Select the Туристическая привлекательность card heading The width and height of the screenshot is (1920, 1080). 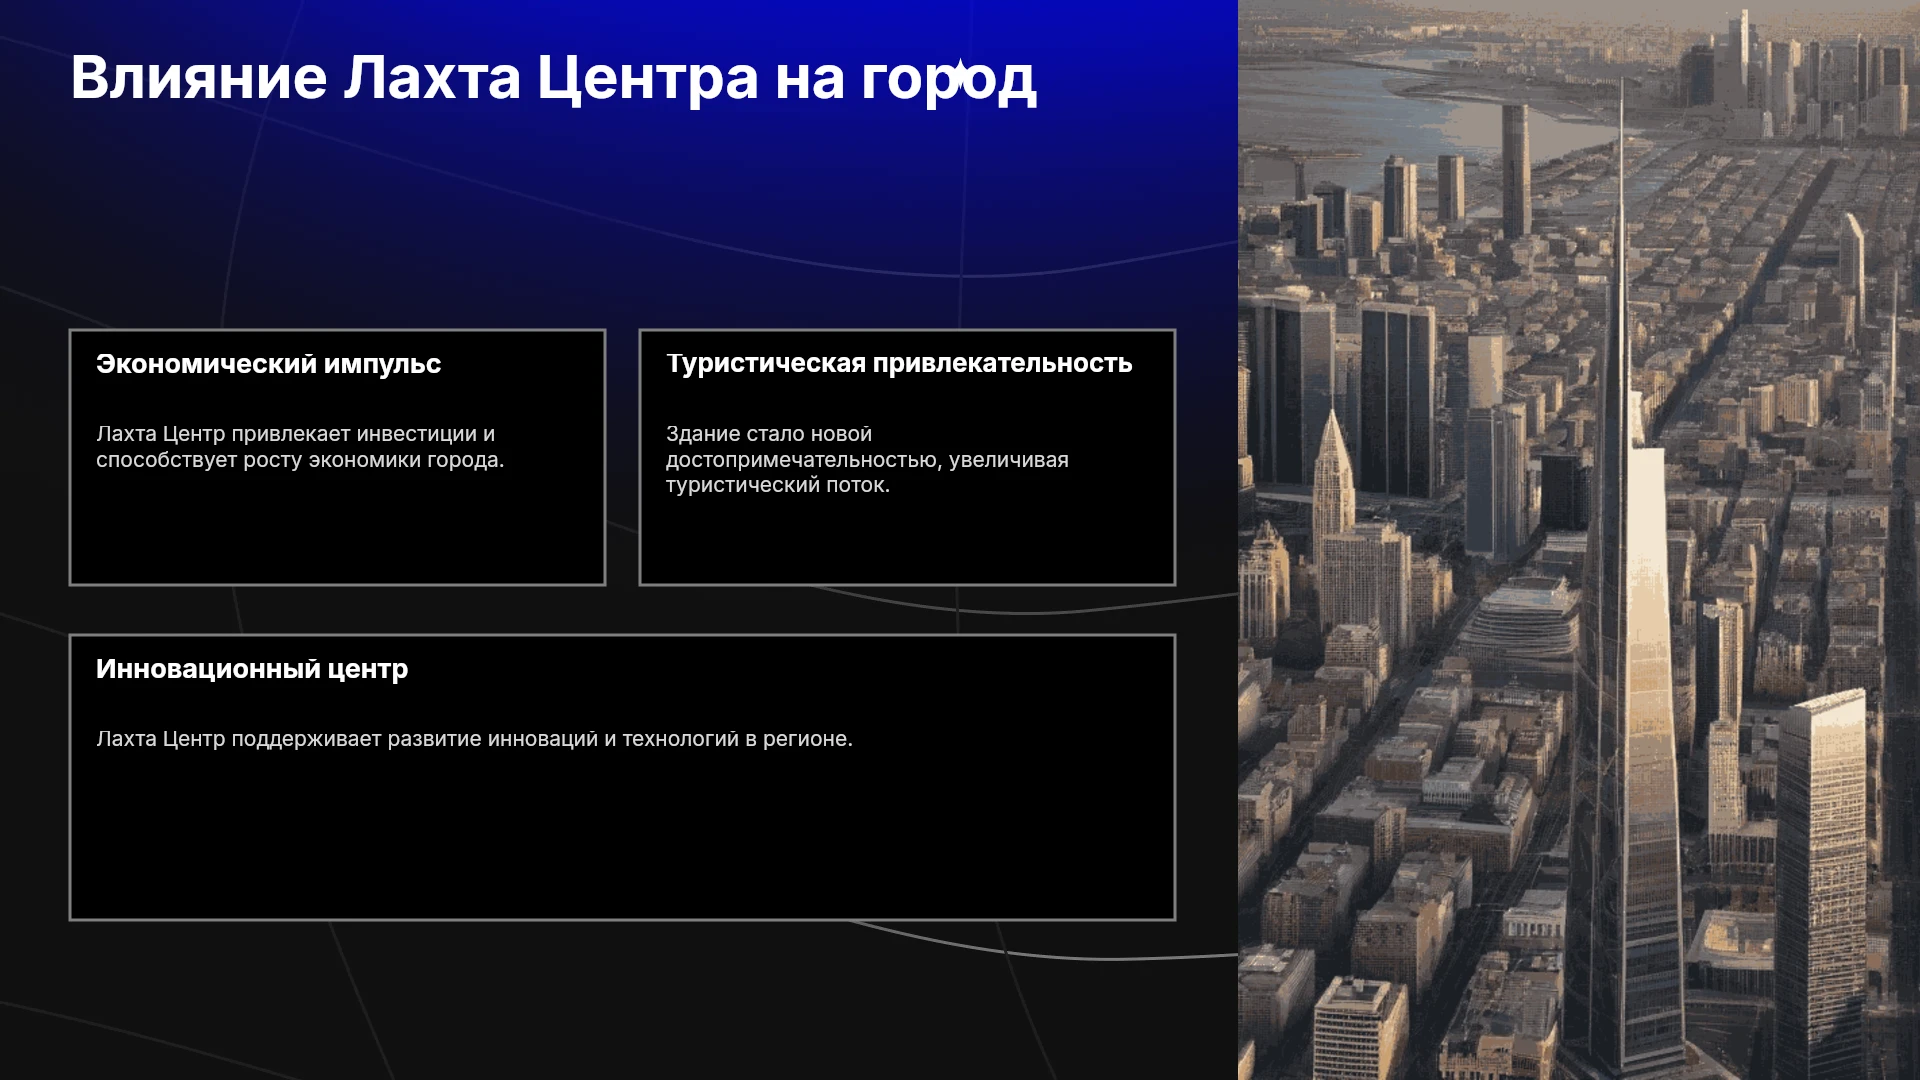click(899, 363)
